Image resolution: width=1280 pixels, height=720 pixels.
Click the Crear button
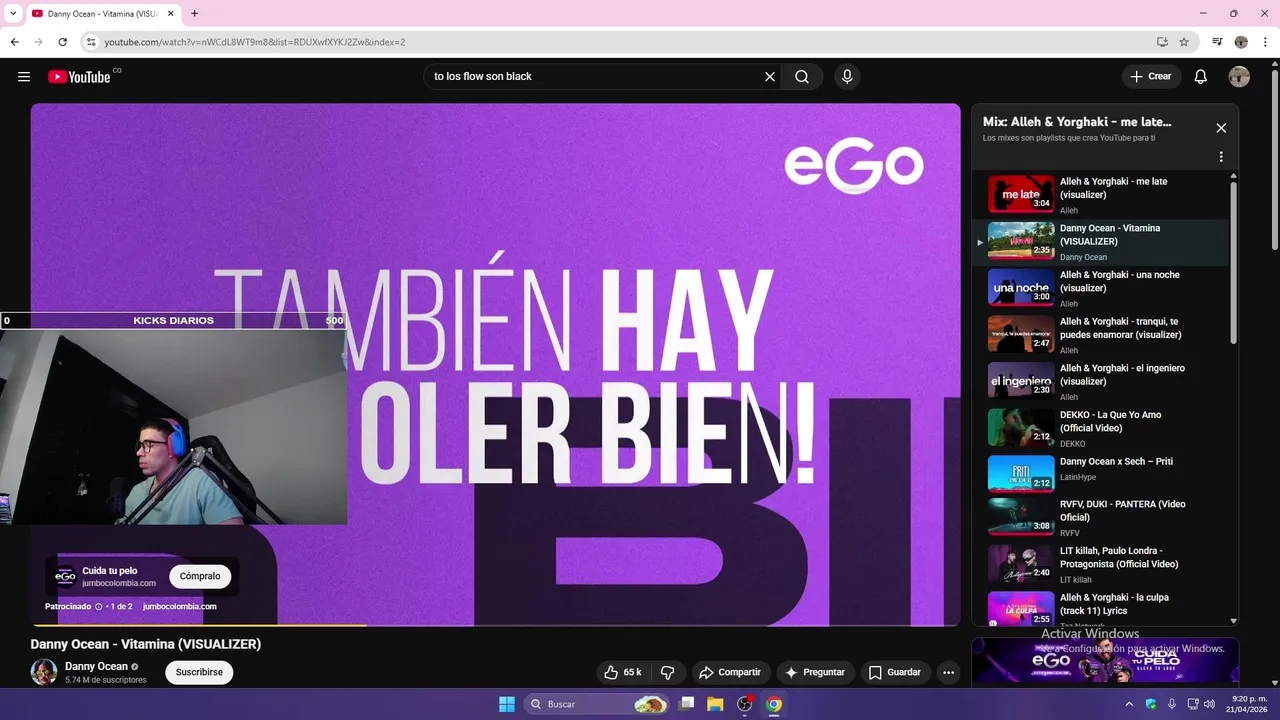pyautogui.click(x=1151, y=77)
